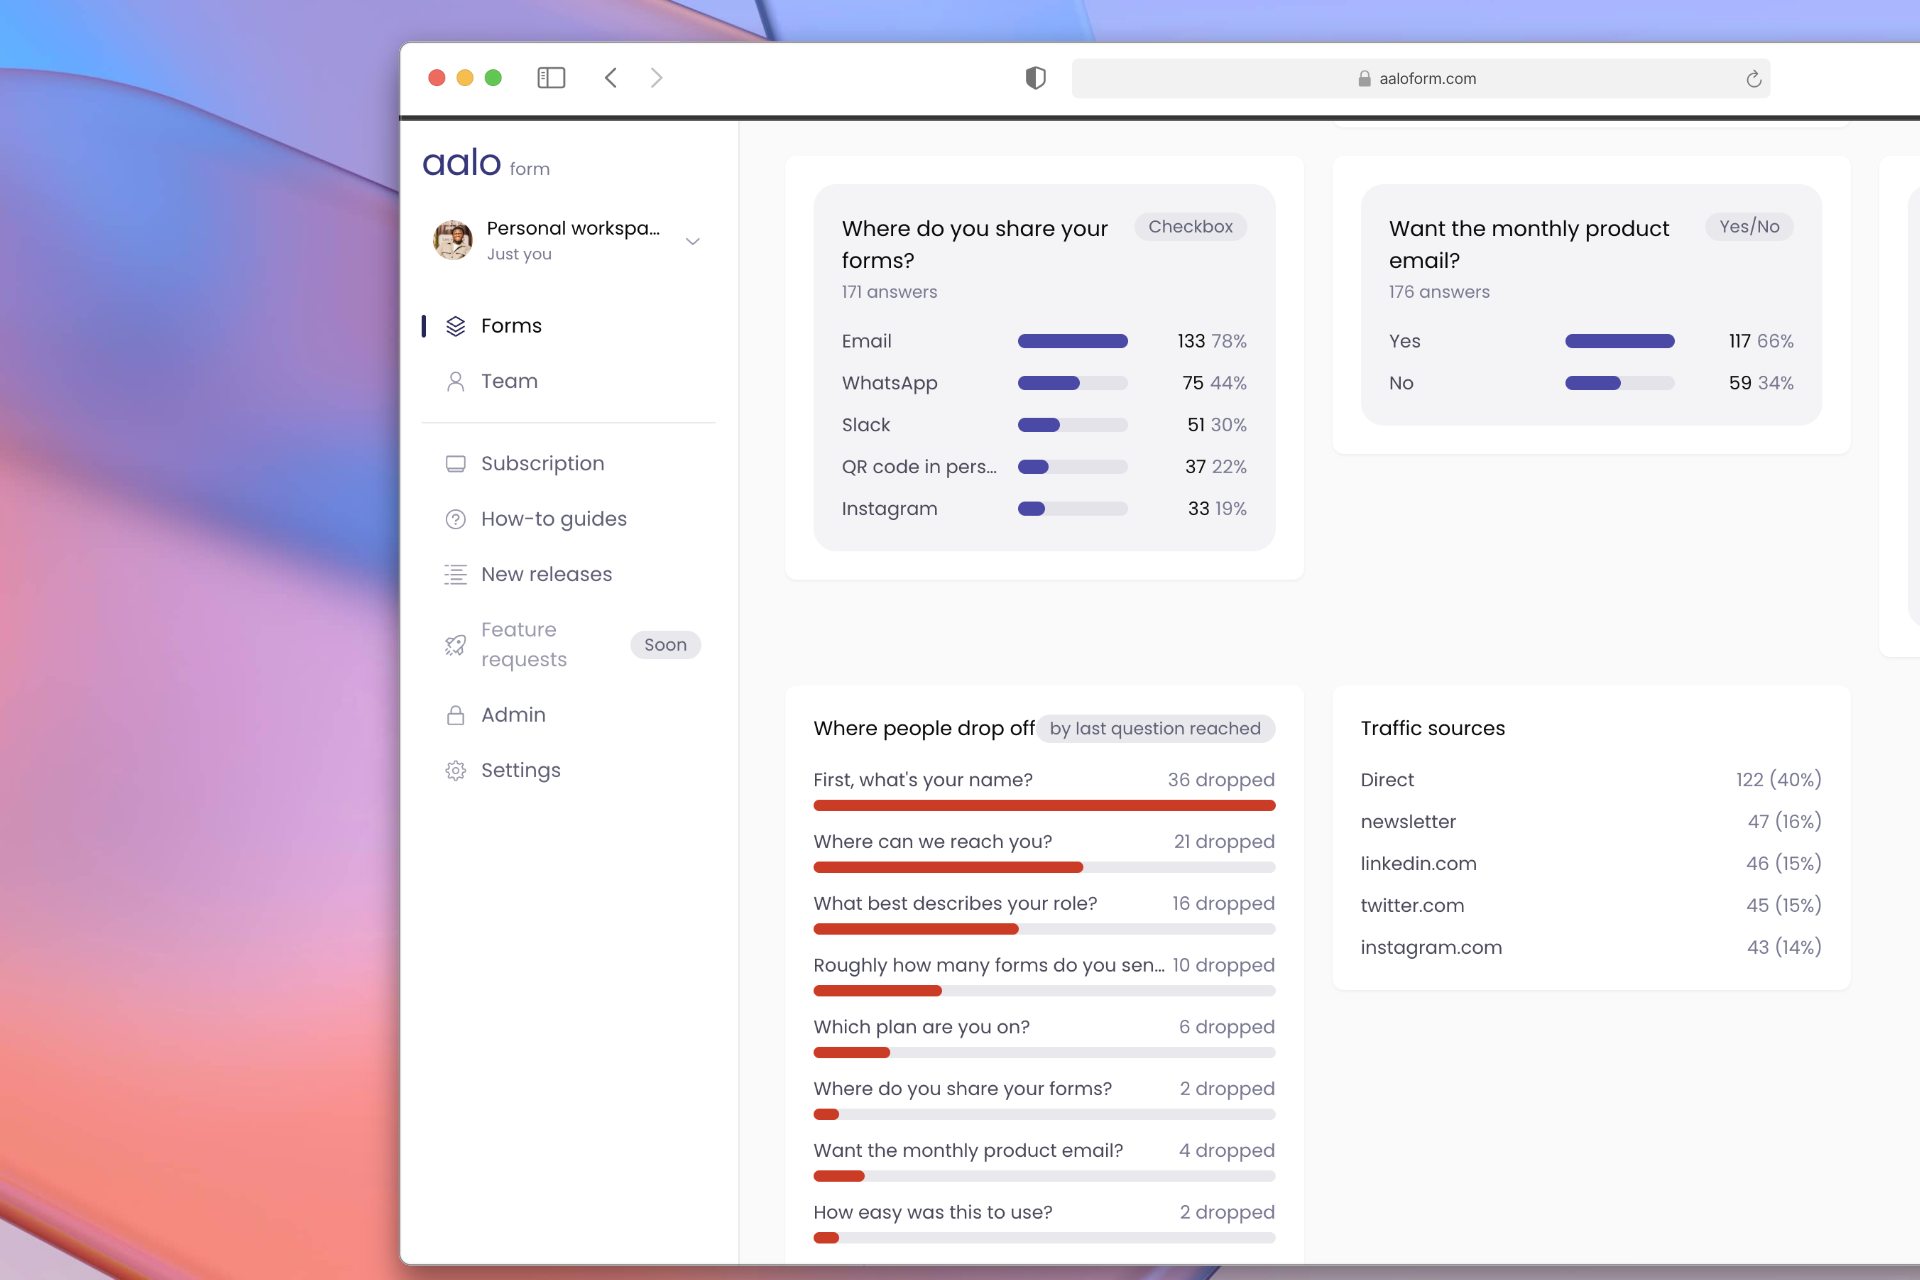Click the aaloform.com address bar
The height and width of the screenshot is (1280, 1920).
[x=1420, y=79]
